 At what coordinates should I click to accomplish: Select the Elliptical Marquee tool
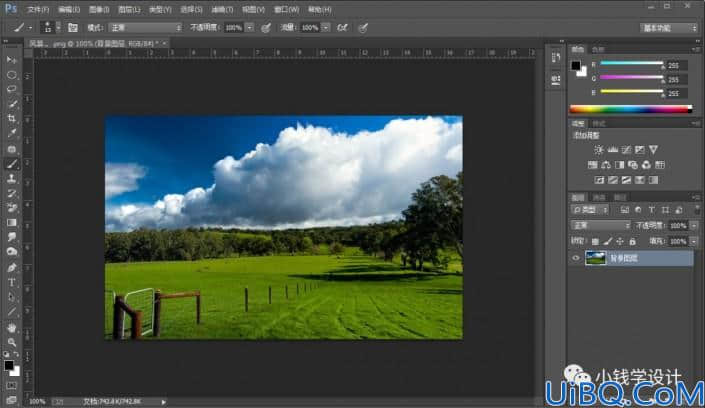point(12,75)
